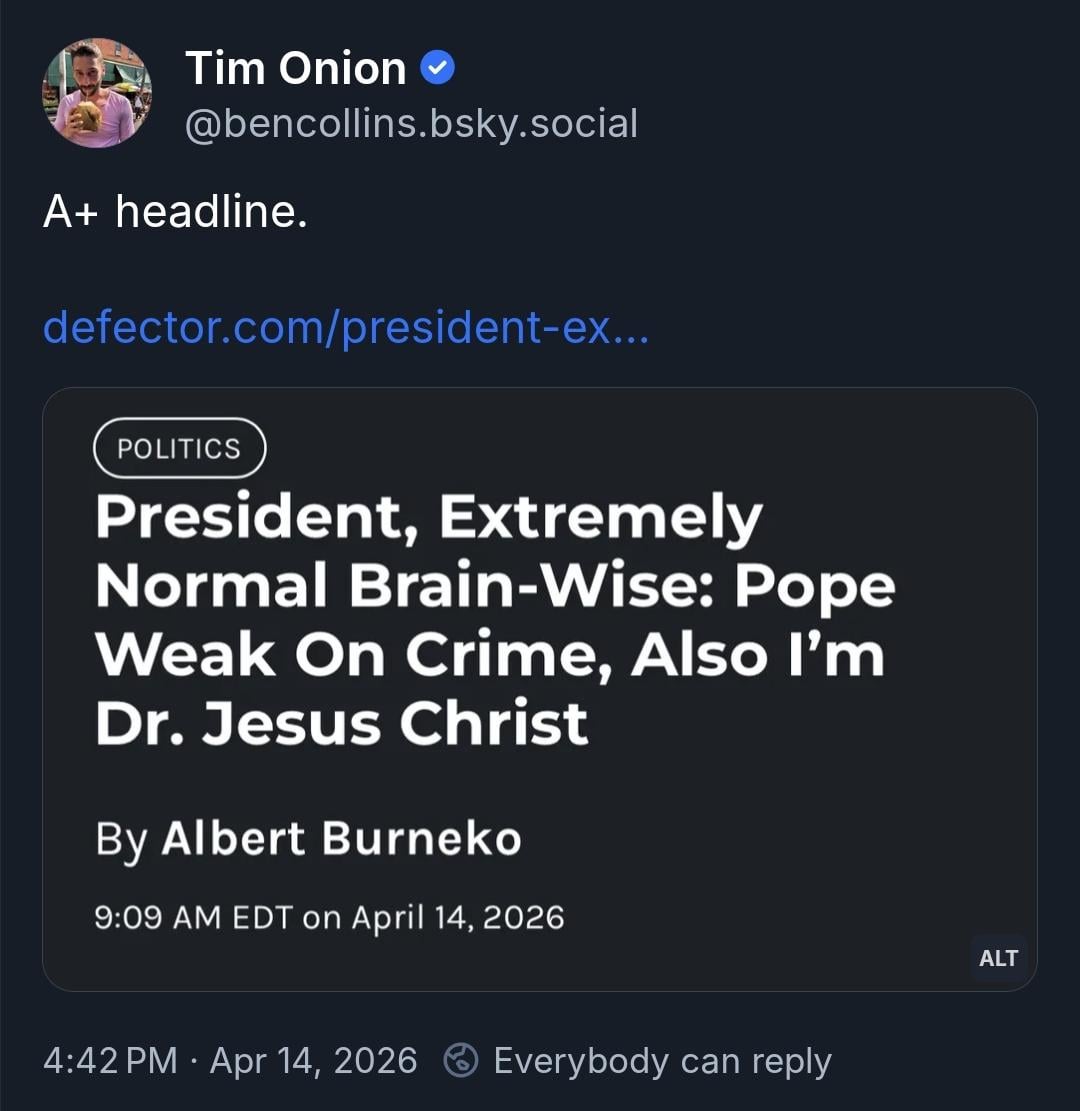Click "April 14, 2026" in the article dateline
1080x1111 pixels.
pos(457,917)
